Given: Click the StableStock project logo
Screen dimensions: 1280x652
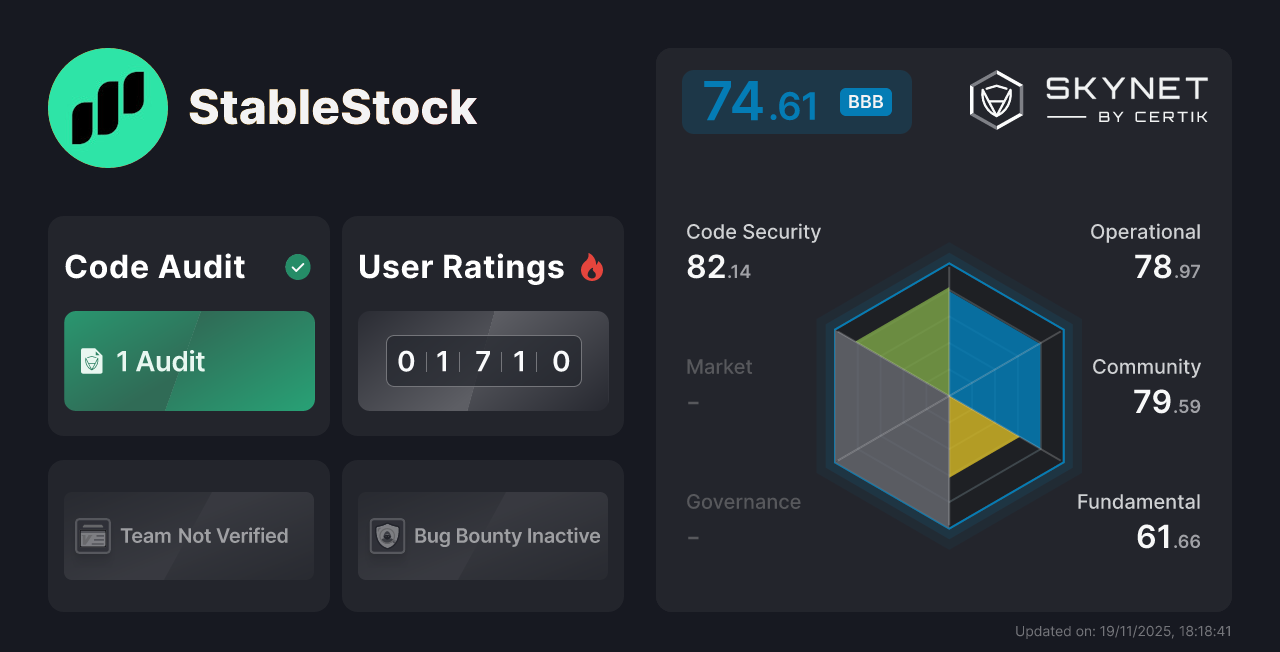Looking at the screenshot, I should coord(107,107).
